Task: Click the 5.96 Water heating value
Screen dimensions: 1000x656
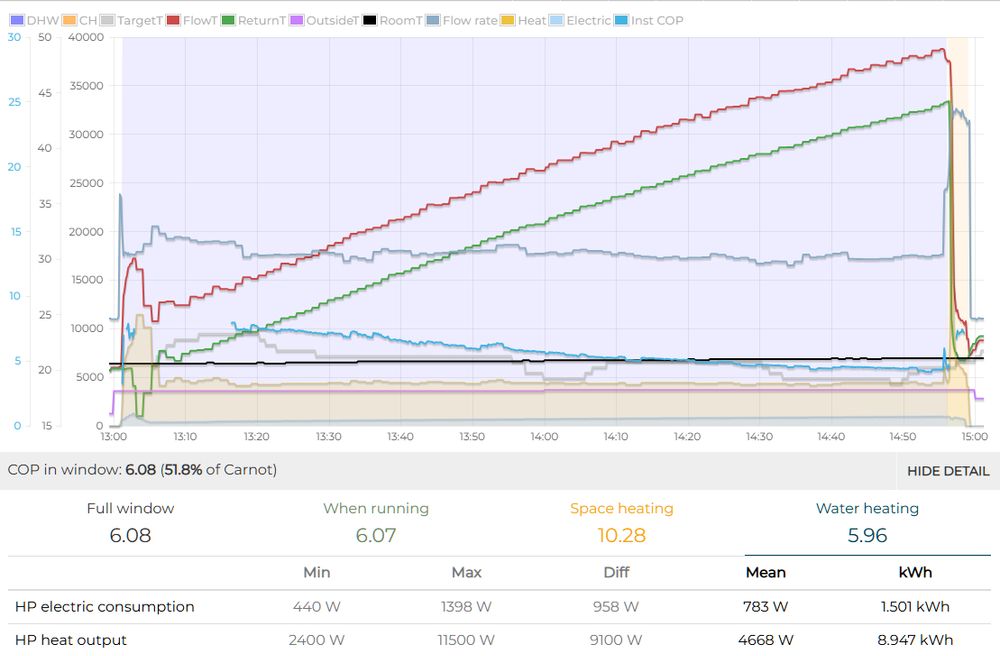Action: coord(867,535)
